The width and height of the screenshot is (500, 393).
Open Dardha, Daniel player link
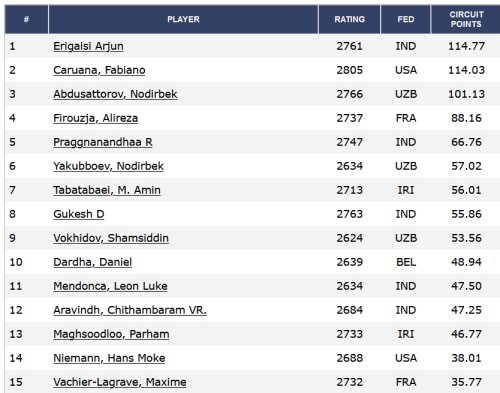[93, 262]
